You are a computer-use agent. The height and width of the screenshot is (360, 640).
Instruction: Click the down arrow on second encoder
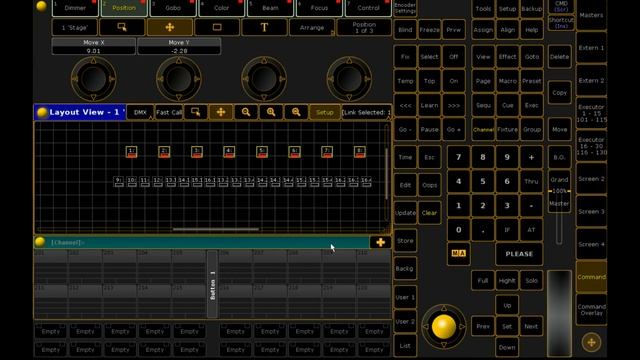[x=179, y=98]
